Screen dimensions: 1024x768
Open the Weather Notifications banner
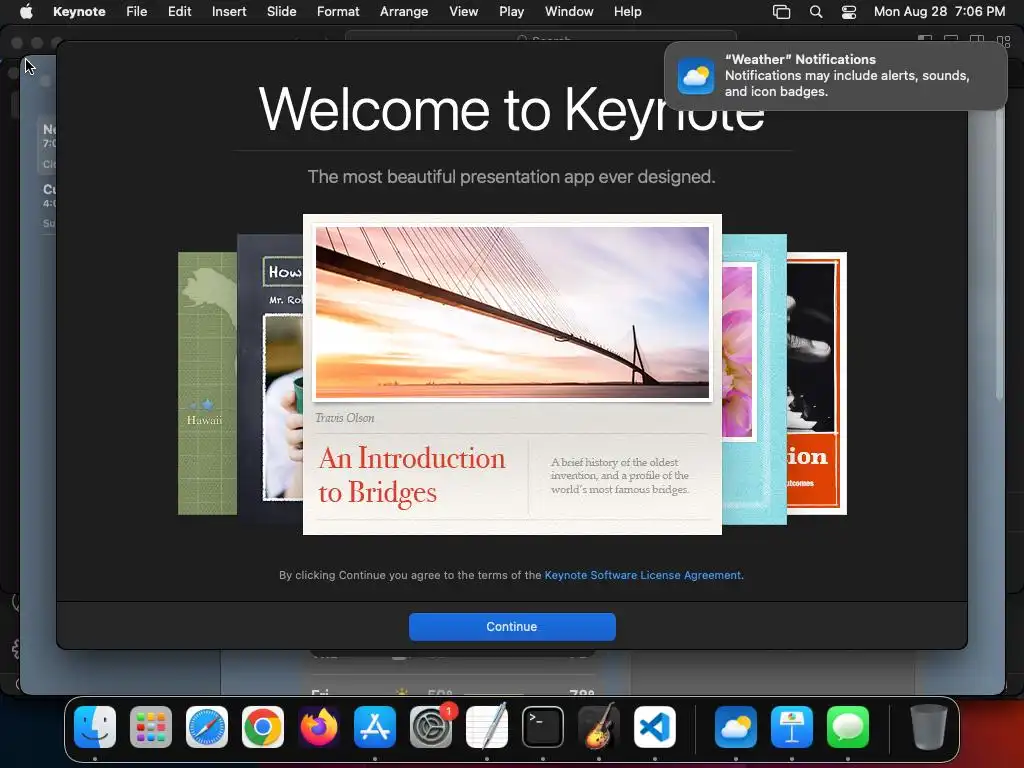pyautogui.click(x=836, y=76)
